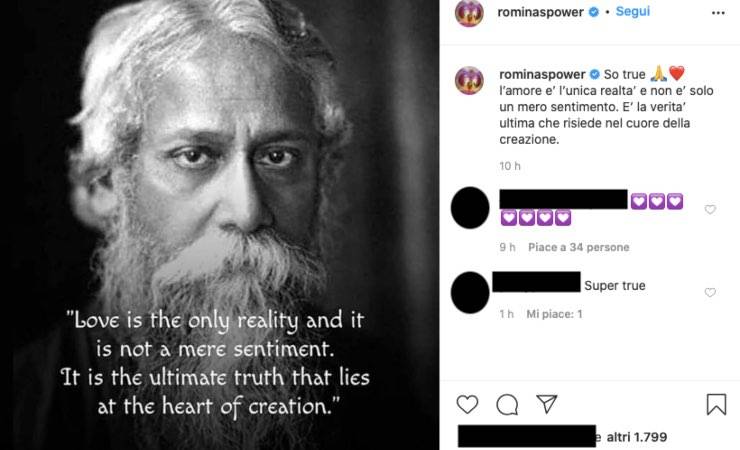Open the profile avatar in the post header
740x450 pixels.
pos(469,13)
